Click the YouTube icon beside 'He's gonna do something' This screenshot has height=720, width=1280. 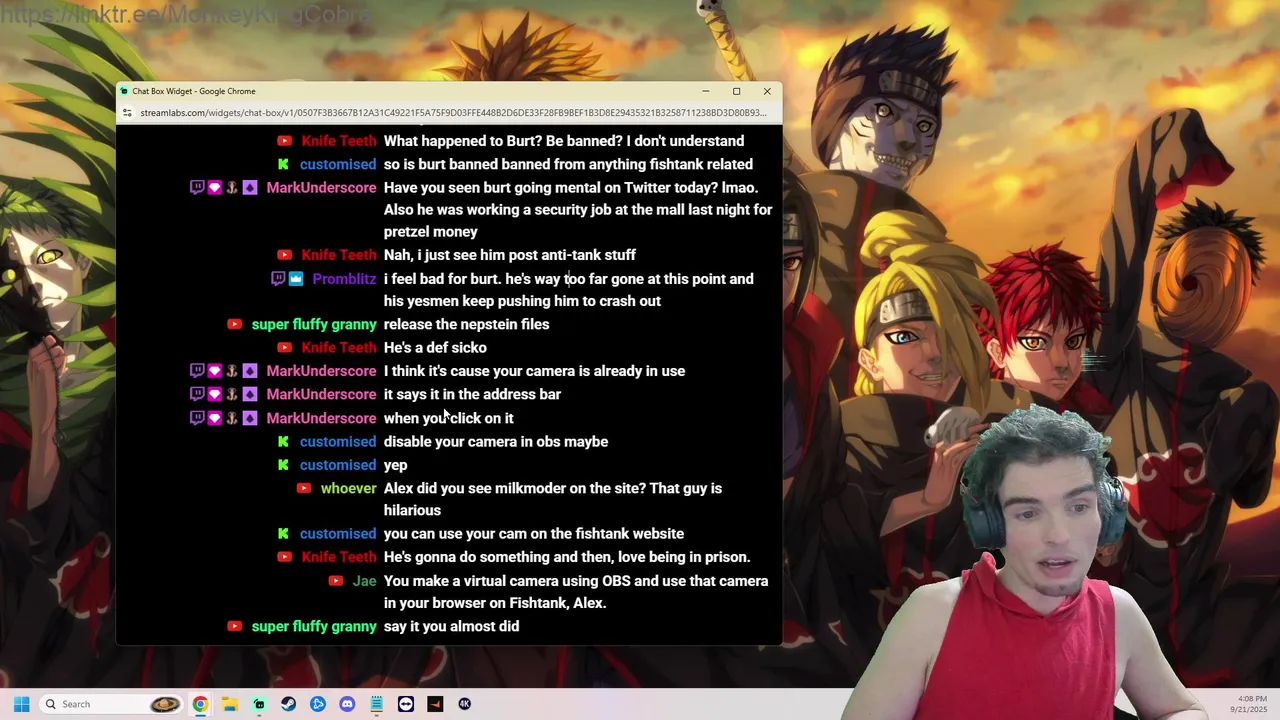tap(285, 557)
